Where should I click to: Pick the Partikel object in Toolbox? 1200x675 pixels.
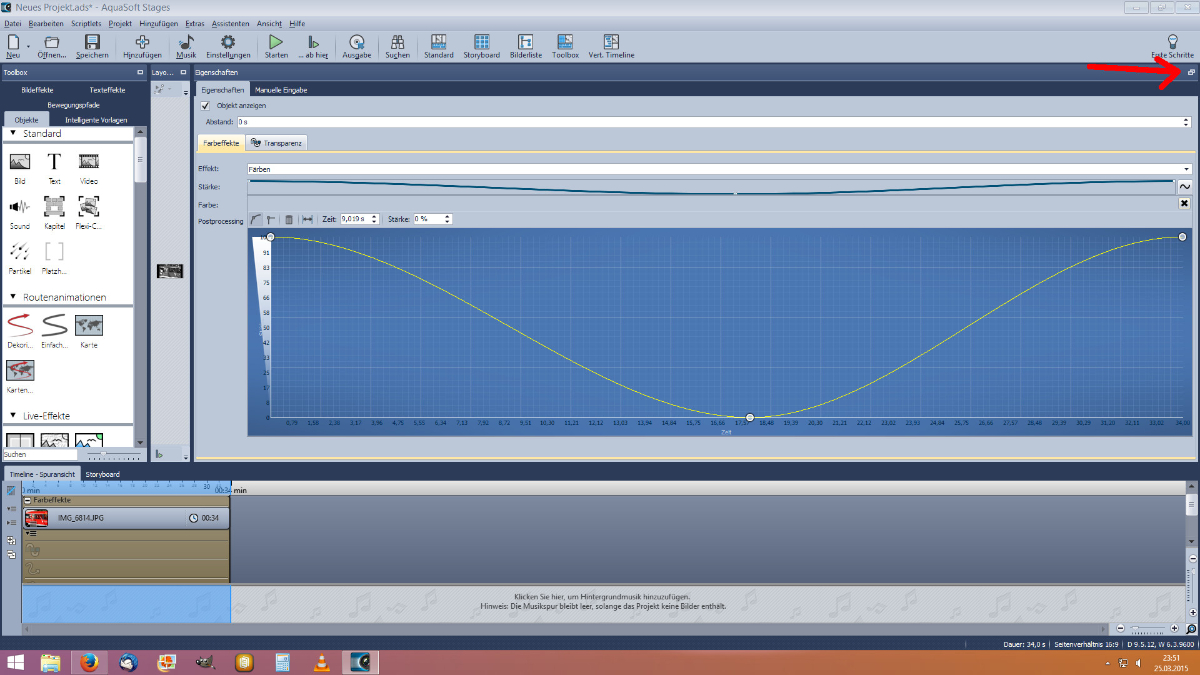click(19, 256)
